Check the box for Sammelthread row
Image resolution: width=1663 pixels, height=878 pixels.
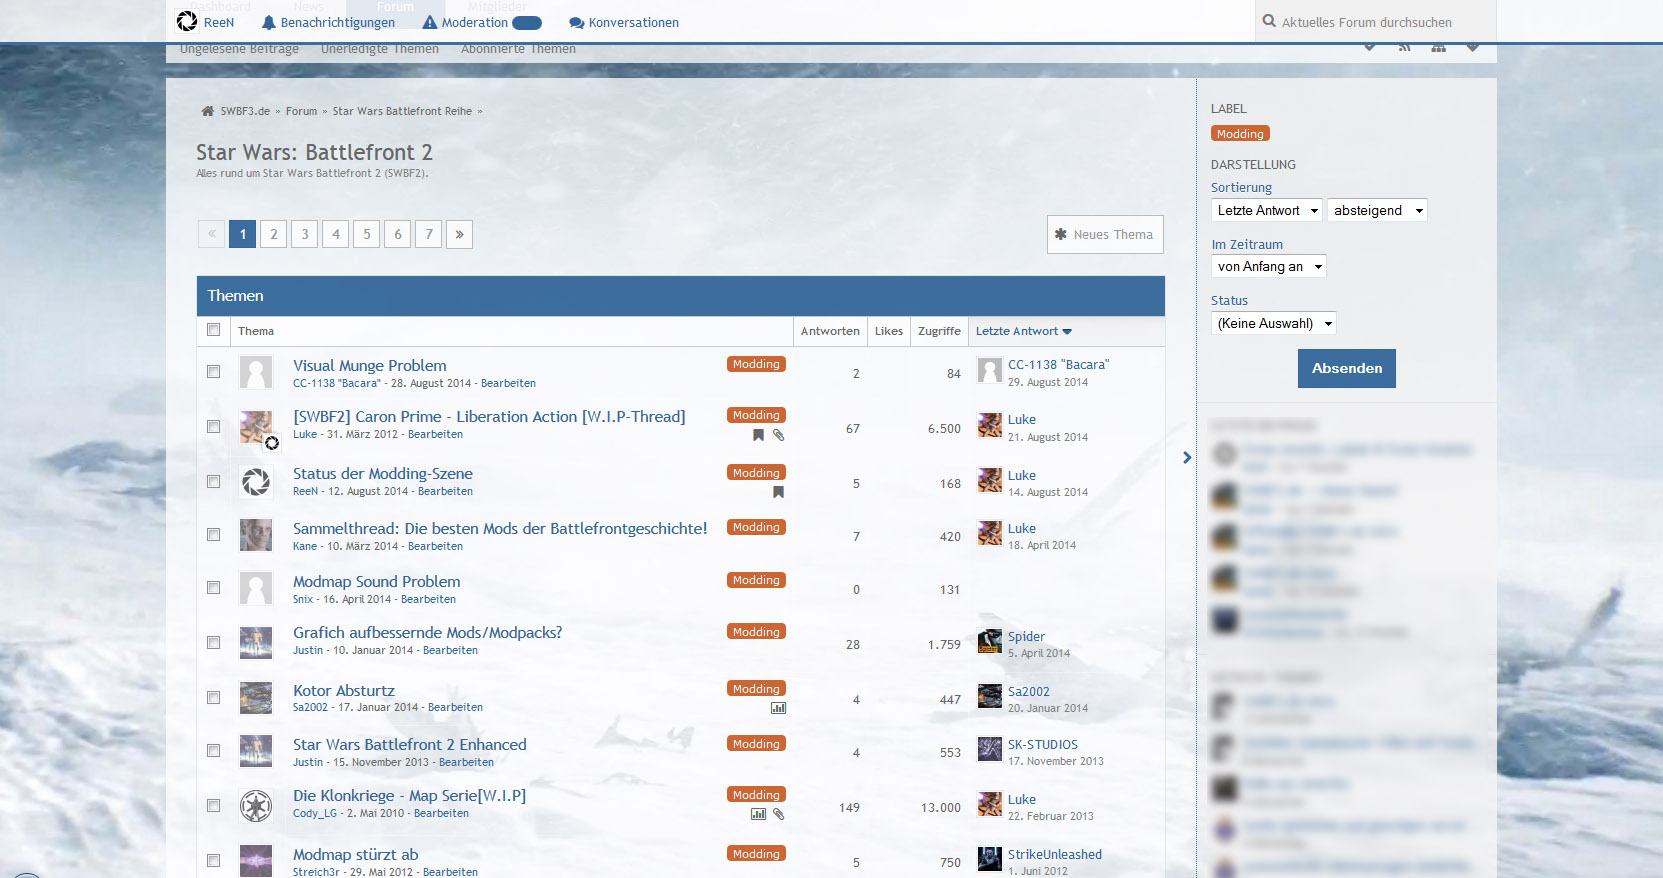[213, 534]
